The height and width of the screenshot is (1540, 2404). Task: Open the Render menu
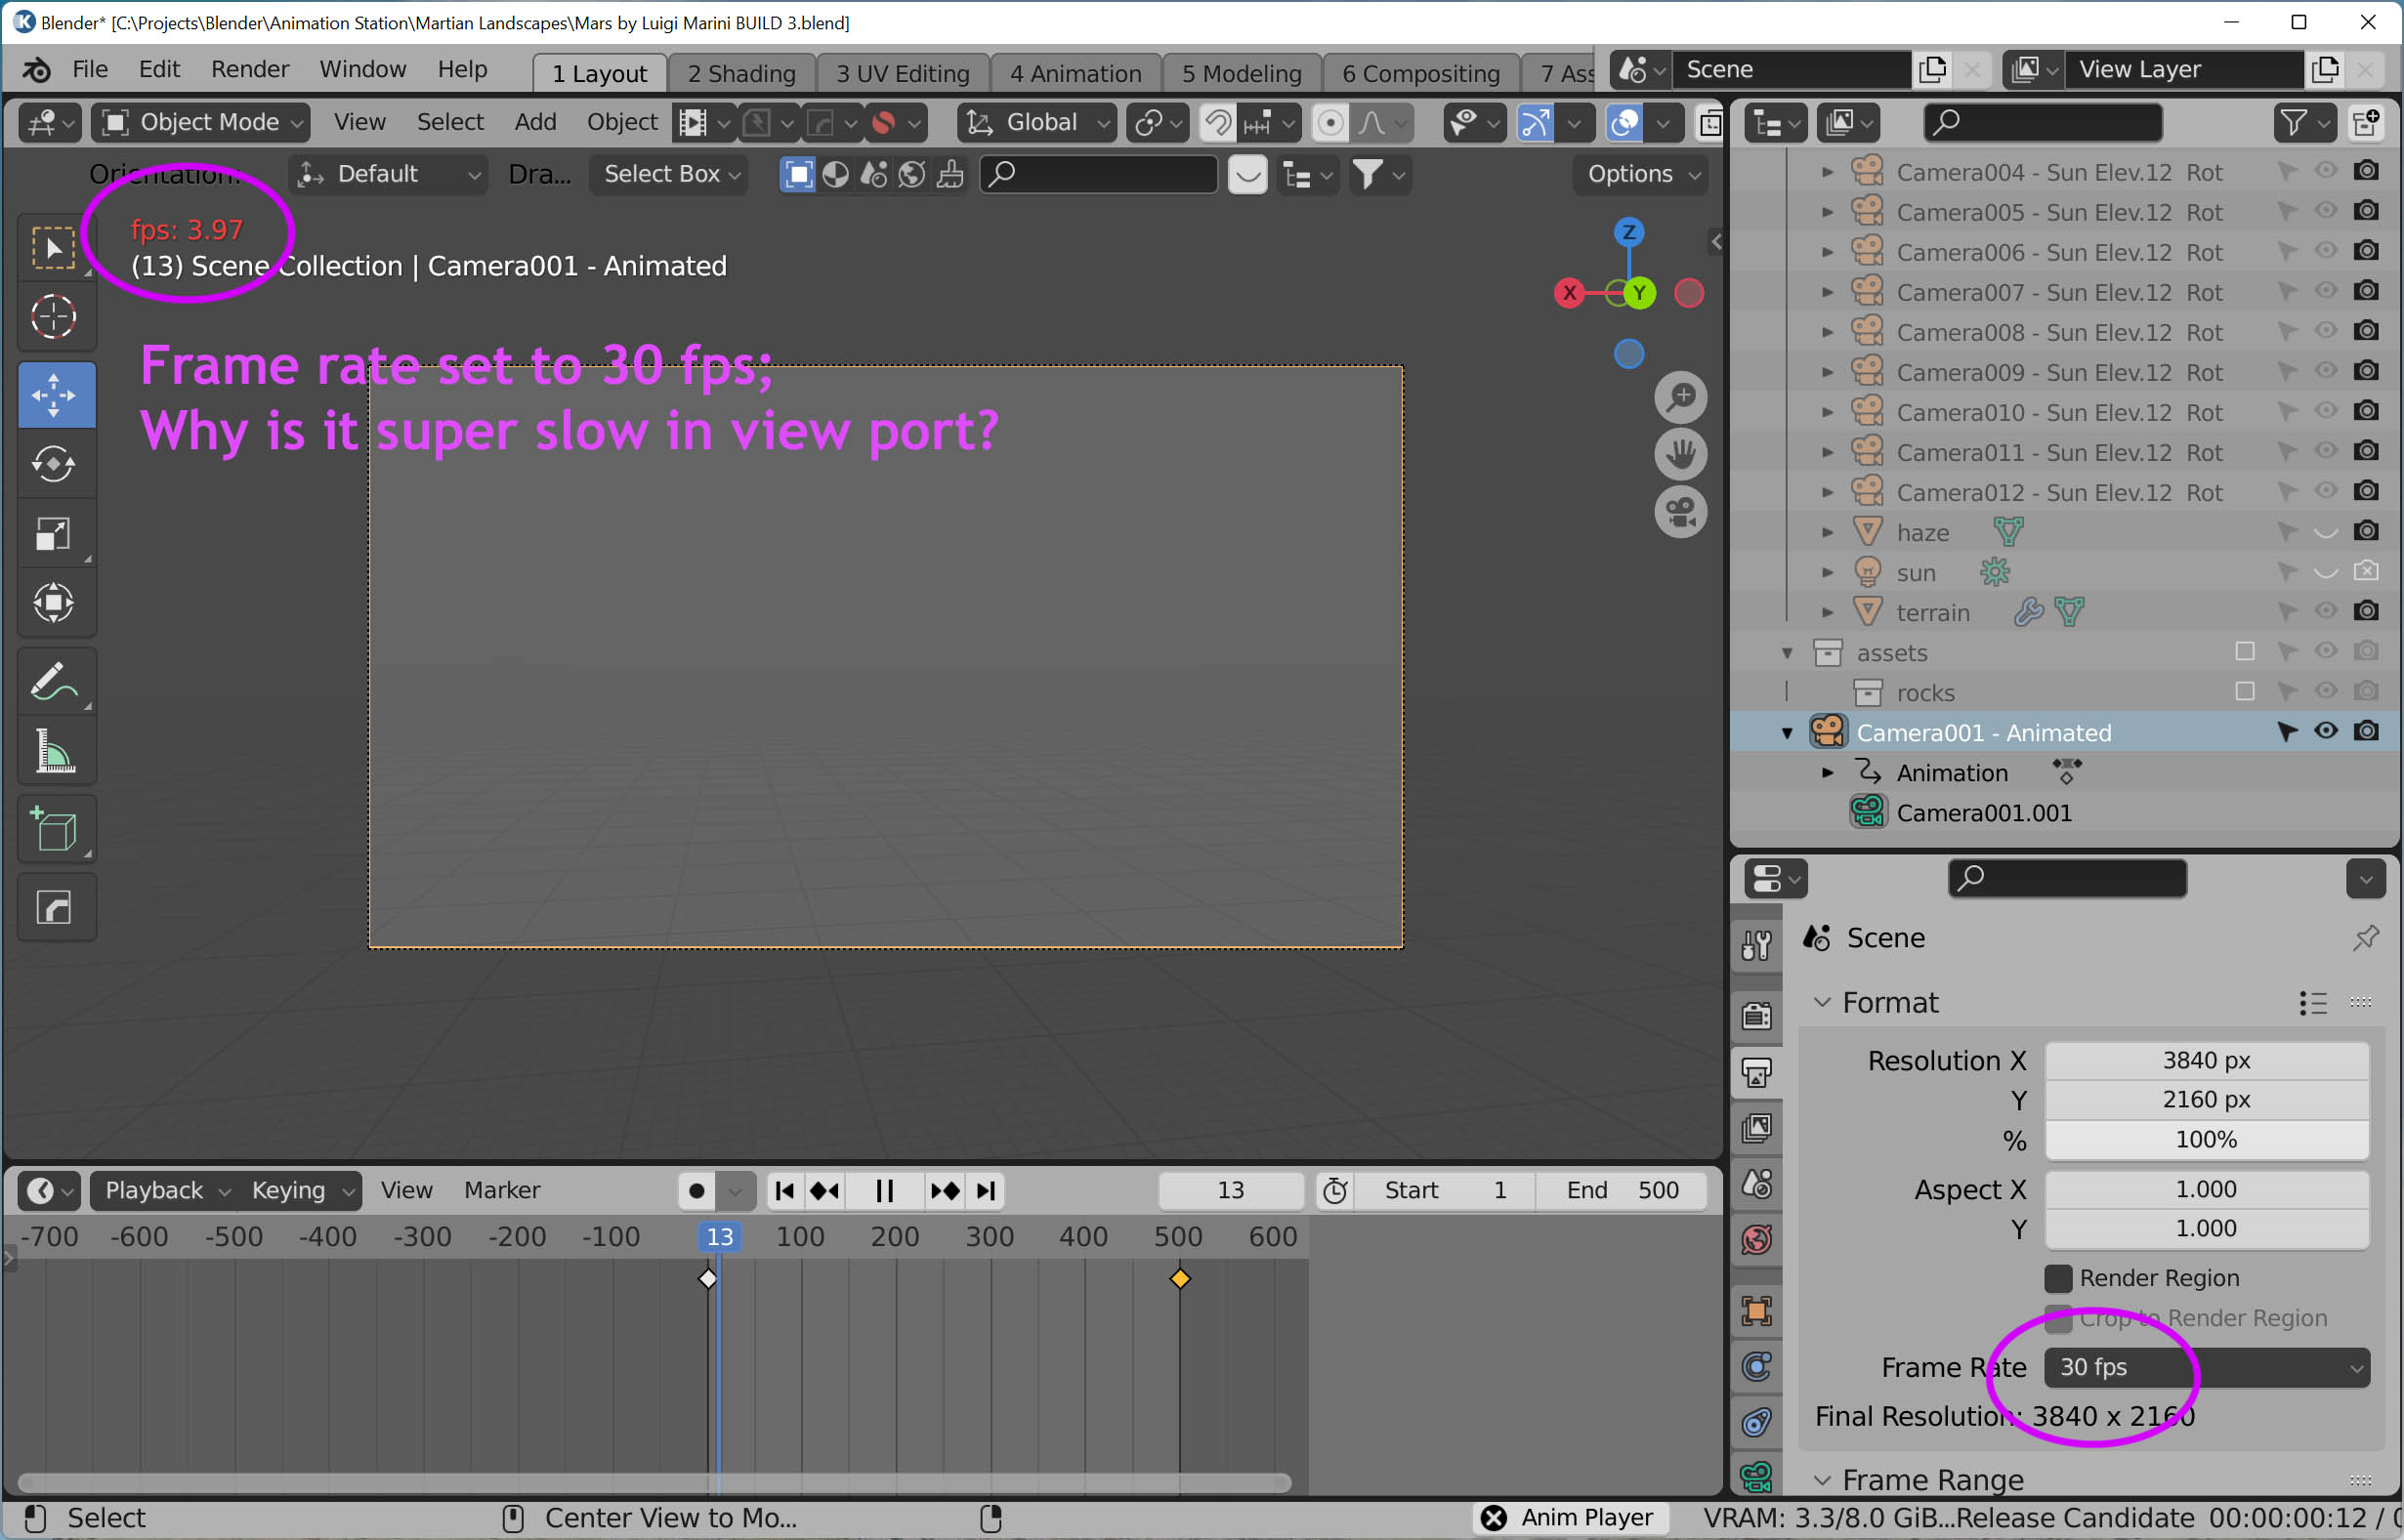click(250, 69)
